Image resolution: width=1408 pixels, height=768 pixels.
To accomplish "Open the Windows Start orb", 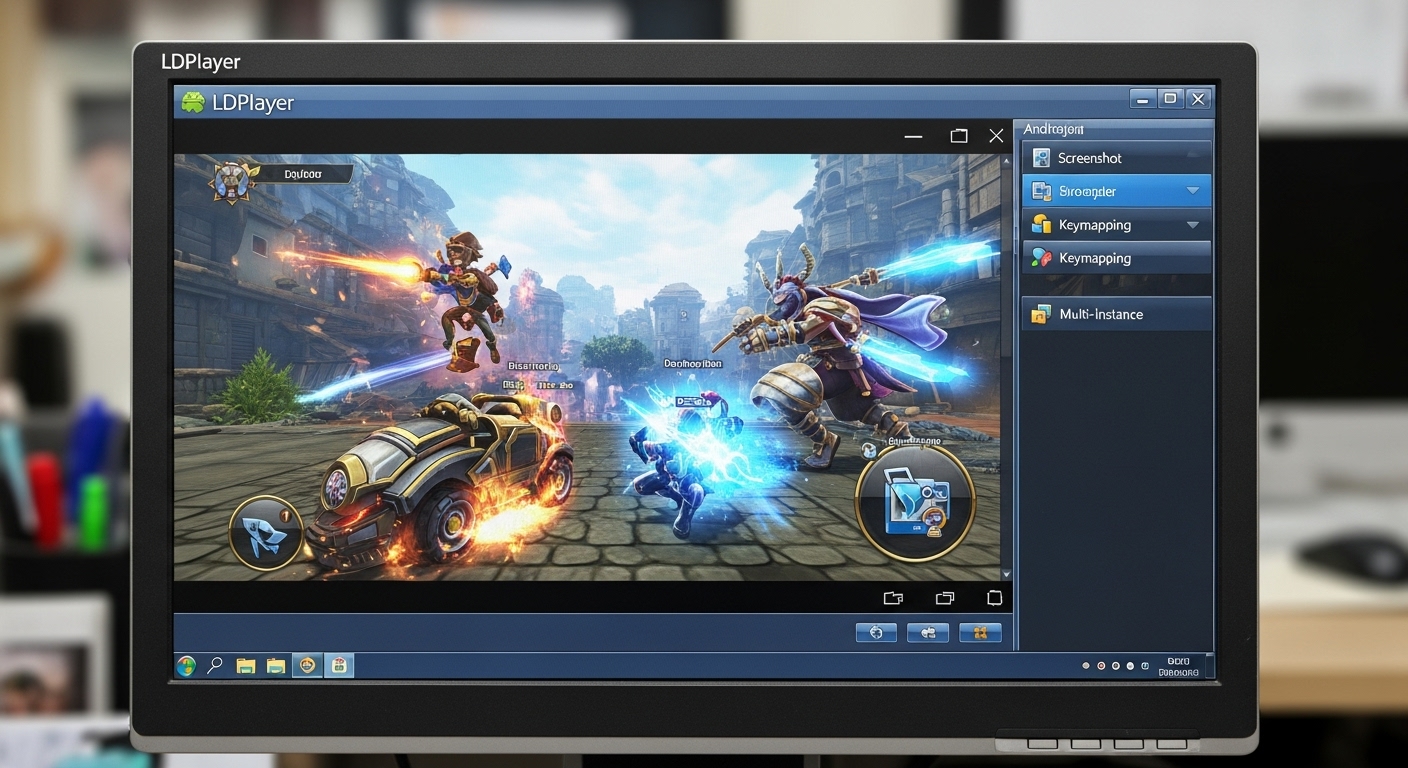I will coord(186,666).
